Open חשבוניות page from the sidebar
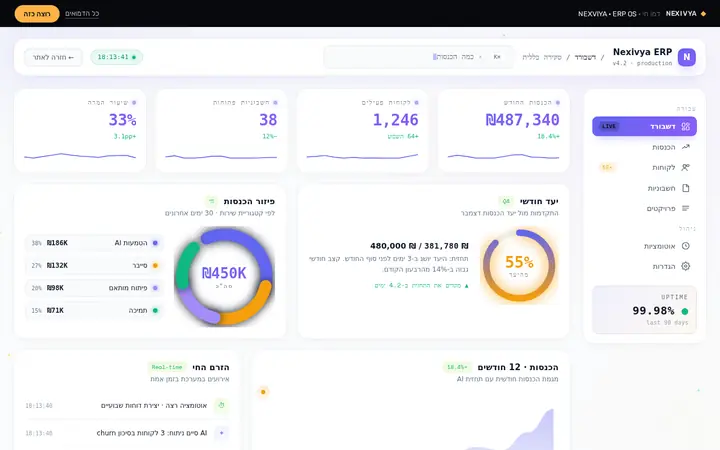The width and height of the screenshot is (720, 450). (x=644, y=188)
